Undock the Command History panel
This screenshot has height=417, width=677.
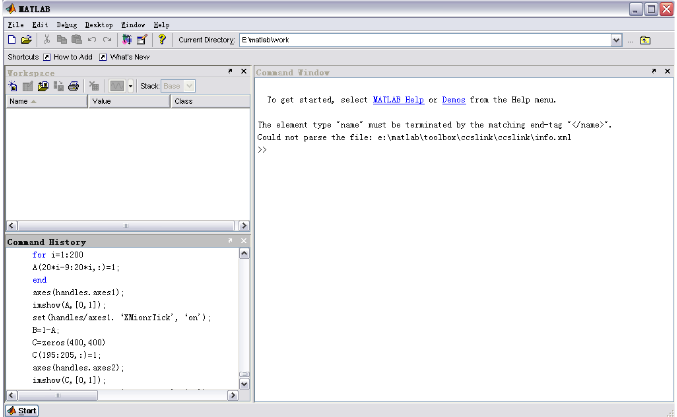point(230,240)
